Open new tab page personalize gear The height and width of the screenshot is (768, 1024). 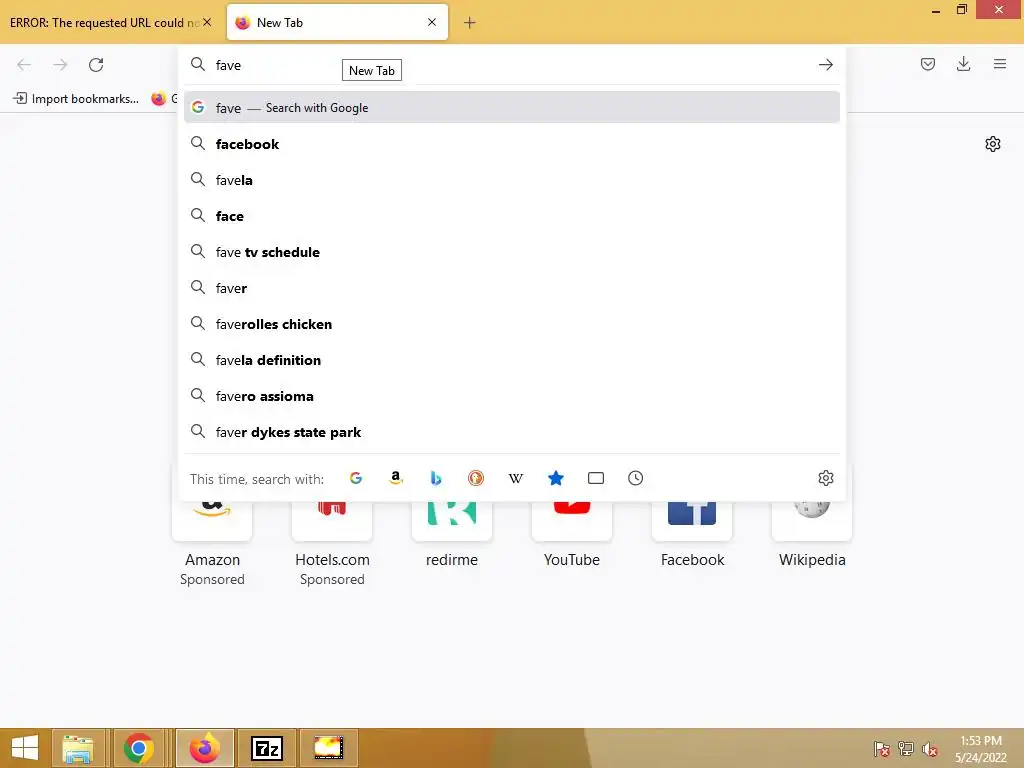(993, 144)
